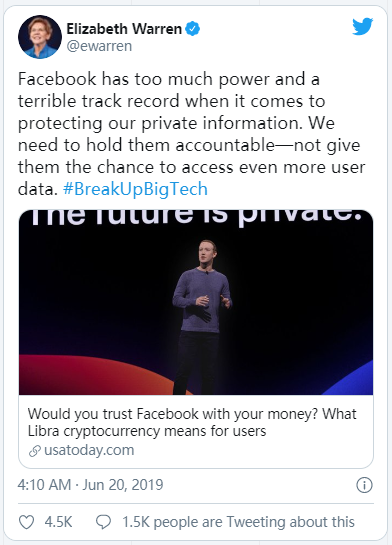Open the usatoday.com link

89,450
